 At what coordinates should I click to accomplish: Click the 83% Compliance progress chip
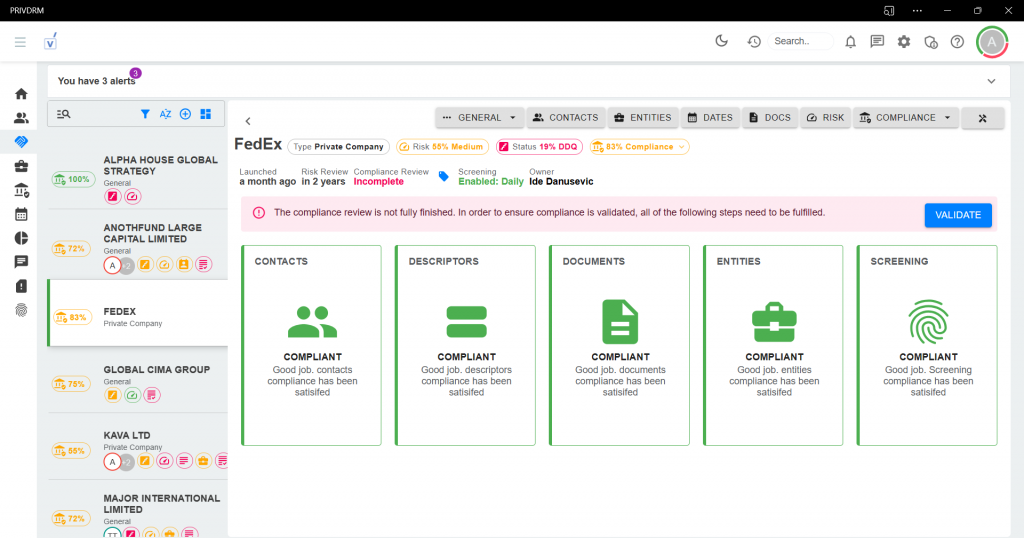point(639,147)
